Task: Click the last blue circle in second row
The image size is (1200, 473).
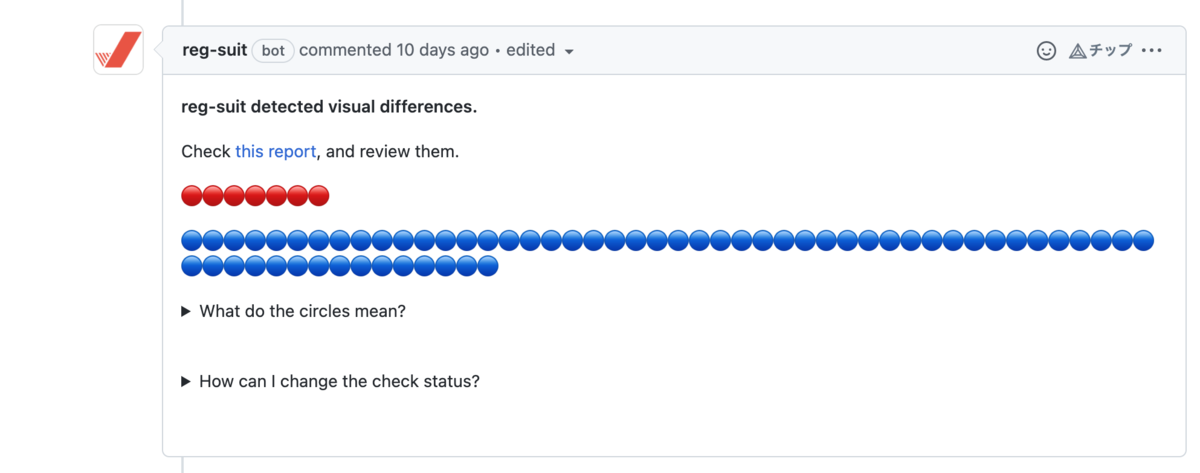Action: (x=488, y=266)
